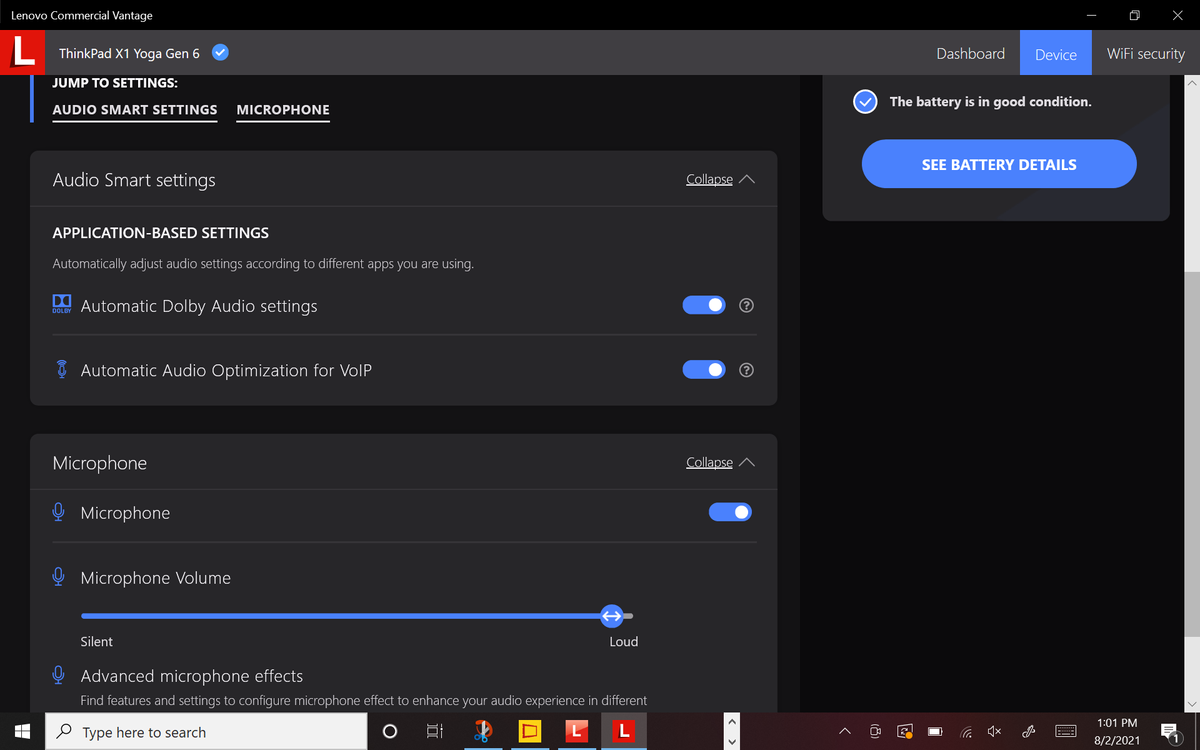Click the taskbar toolbar up arrow
Image resolution: width=1200 pixels, height=750 pixels.
731,722
